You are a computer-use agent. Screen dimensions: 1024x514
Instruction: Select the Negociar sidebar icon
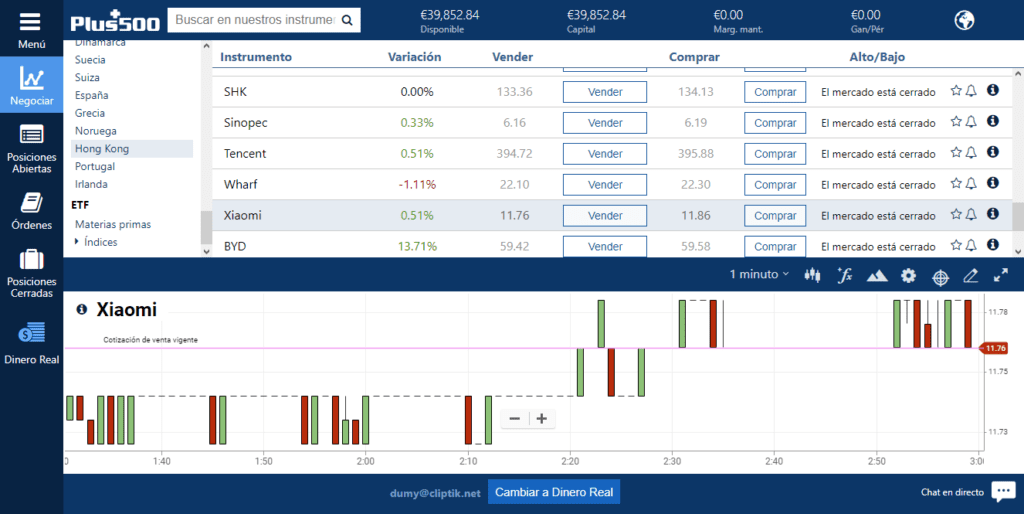click(x=31, y=78)
